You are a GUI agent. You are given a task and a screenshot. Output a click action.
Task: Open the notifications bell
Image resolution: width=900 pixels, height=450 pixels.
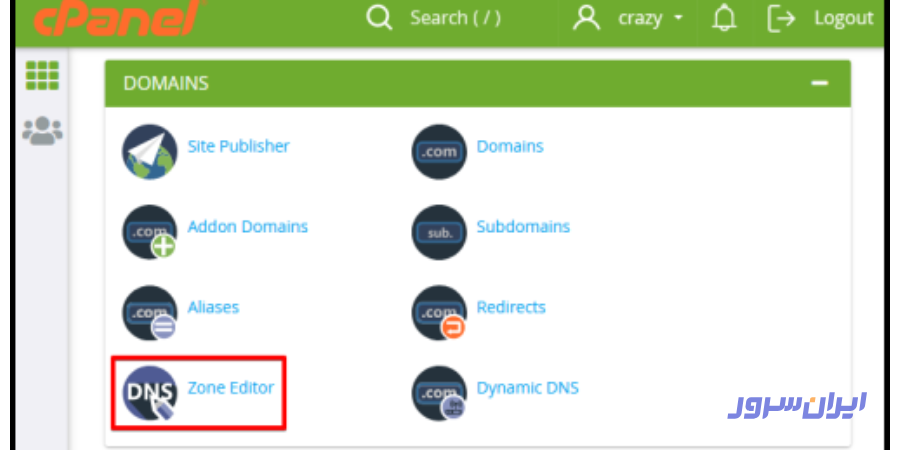point(723,18)
